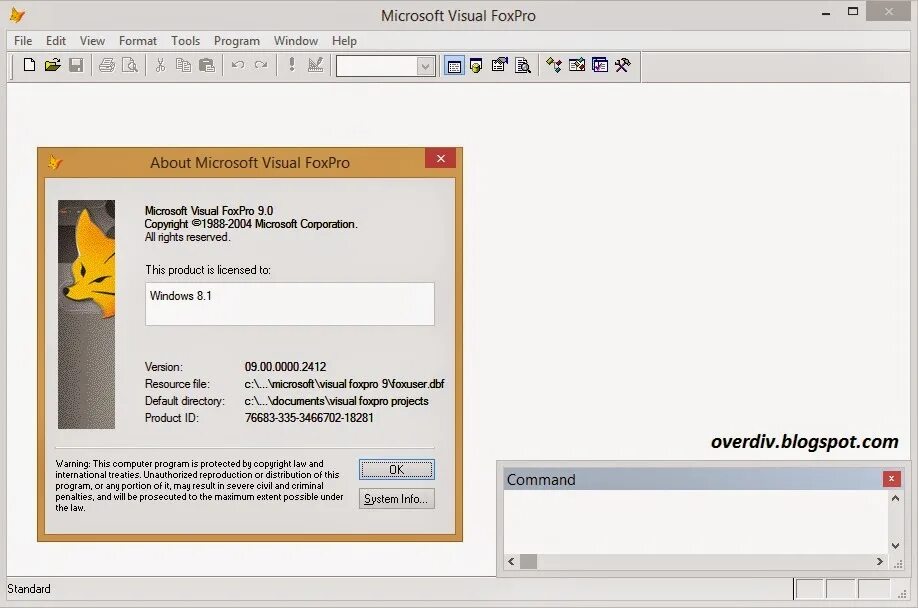
Task: Open the Class Browser toolbar icon
Action: 554,66
